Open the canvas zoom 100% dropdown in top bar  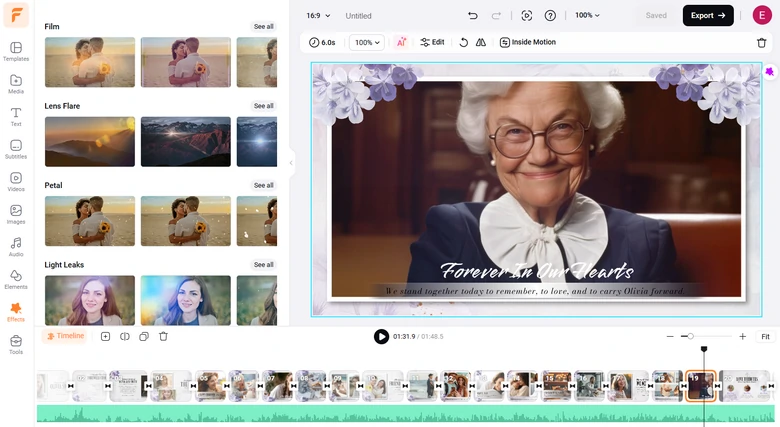(587, 15)
